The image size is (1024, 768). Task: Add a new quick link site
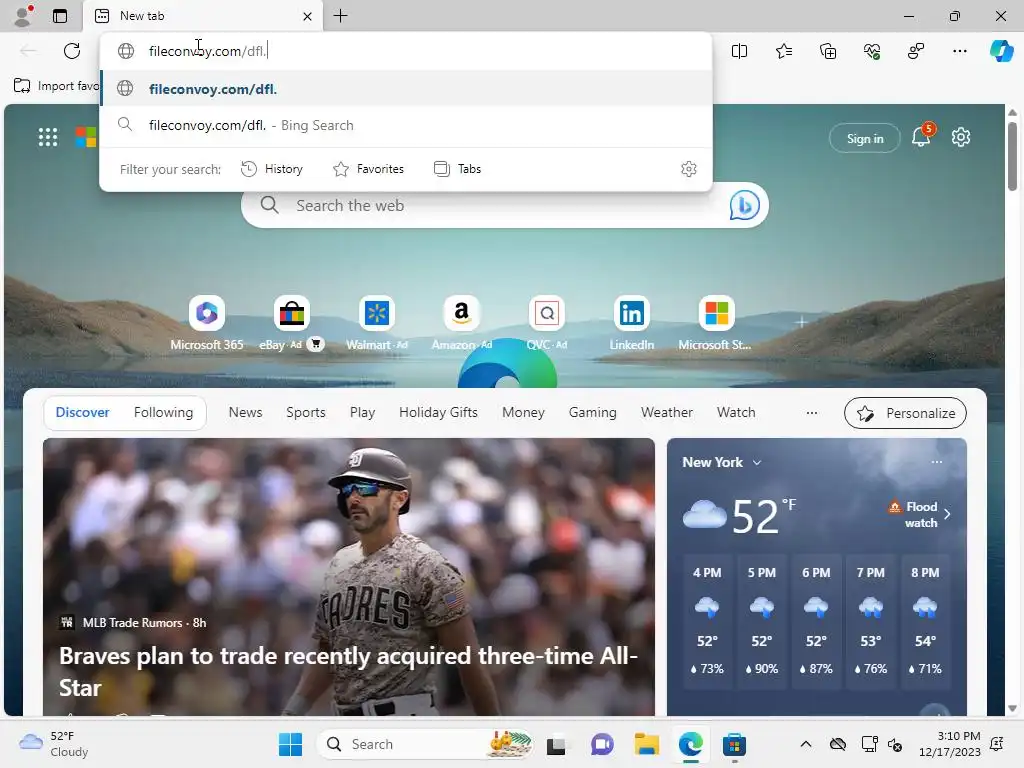(x=801, y=322)
